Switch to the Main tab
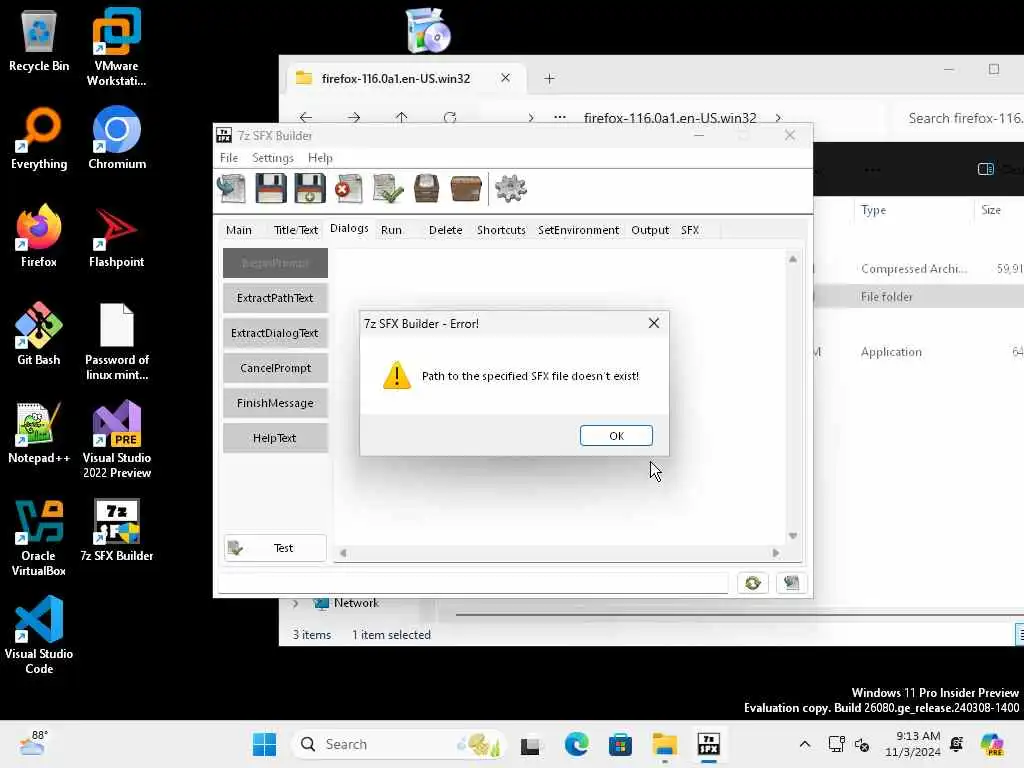 pos(239,230)
